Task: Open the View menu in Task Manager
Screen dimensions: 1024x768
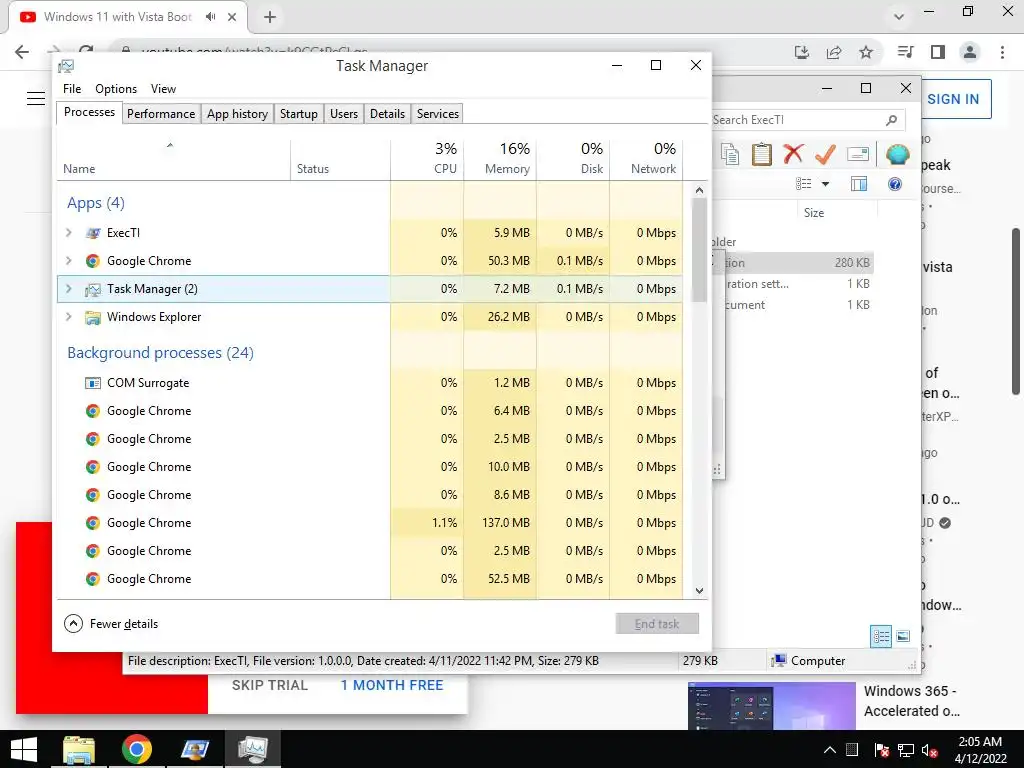Action: tap(163, 89)
